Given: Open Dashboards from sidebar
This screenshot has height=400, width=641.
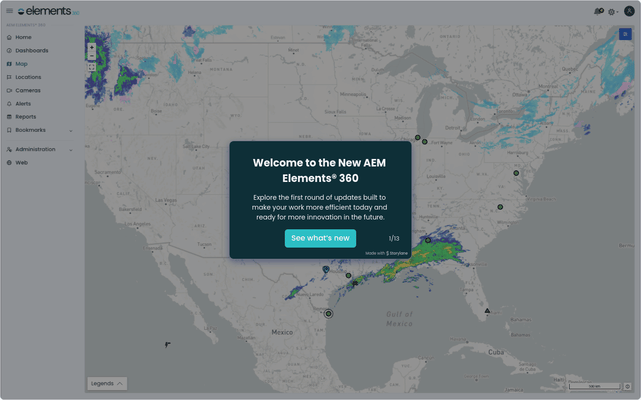Looking at the screenshot, I should tap(31, 50).
